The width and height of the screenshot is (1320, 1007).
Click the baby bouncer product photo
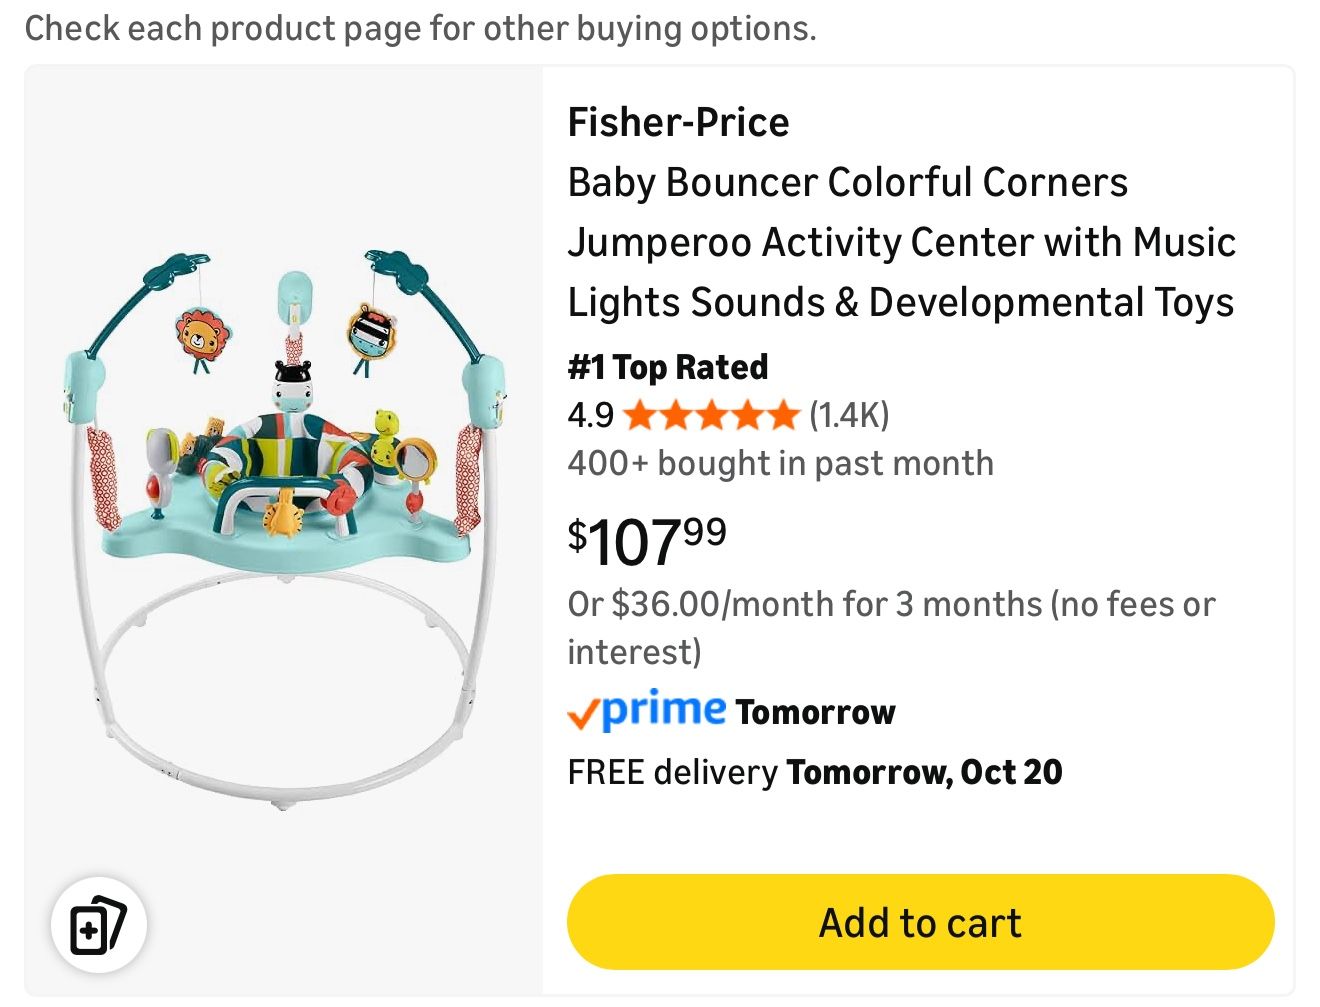click(x=283, y=530)
